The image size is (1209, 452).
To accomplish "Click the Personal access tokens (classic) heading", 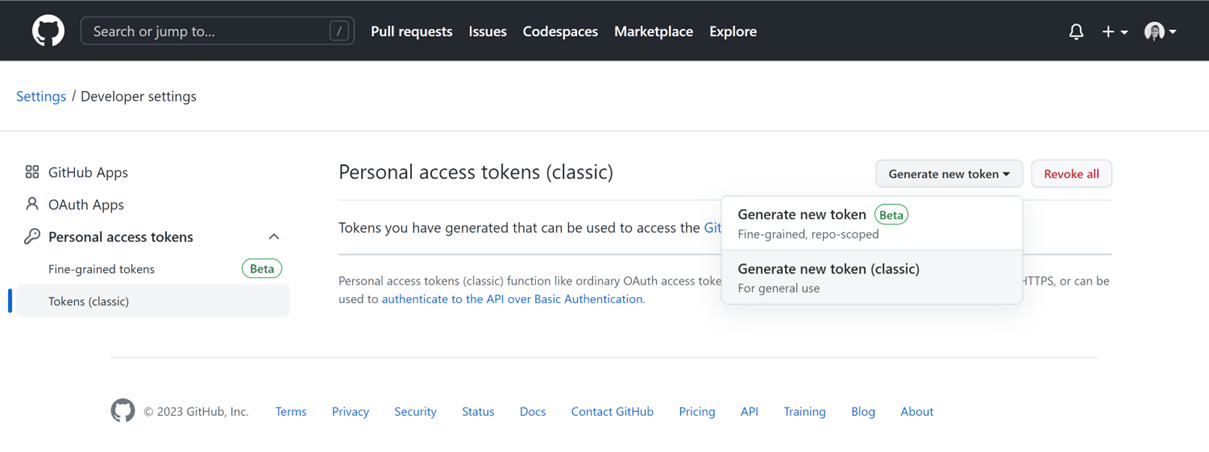I will [x=476, y=172].
